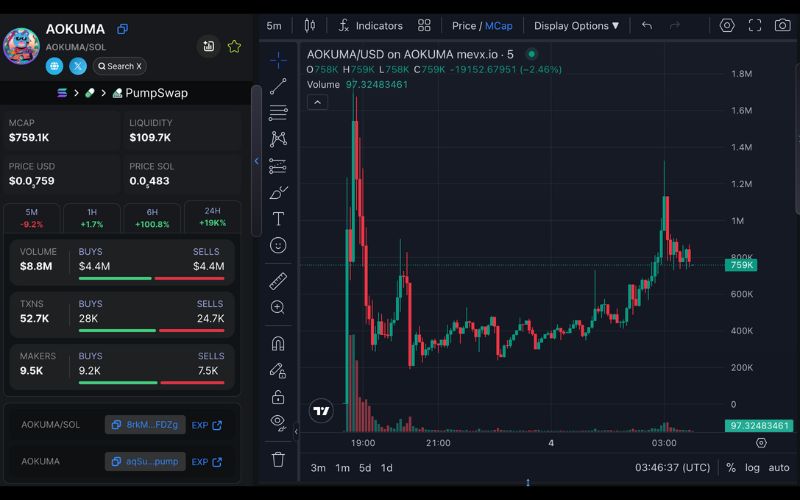Toggle log scale mode
The image size is (800, 500).
click(x=752, y=468)
